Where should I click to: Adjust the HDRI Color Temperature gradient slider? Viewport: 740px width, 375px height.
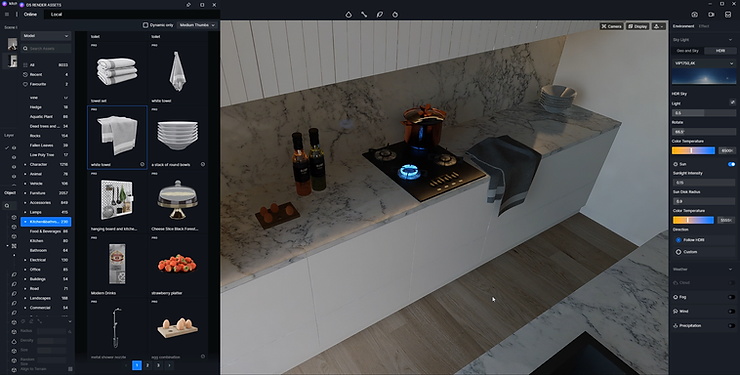pos(693,150)
